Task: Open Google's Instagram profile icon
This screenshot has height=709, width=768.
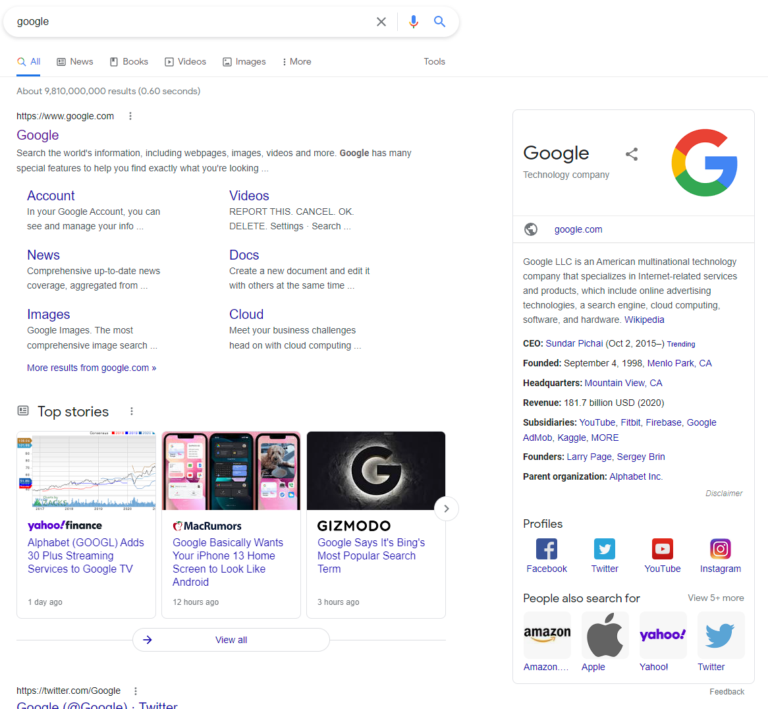Action: tap(720, 549)
